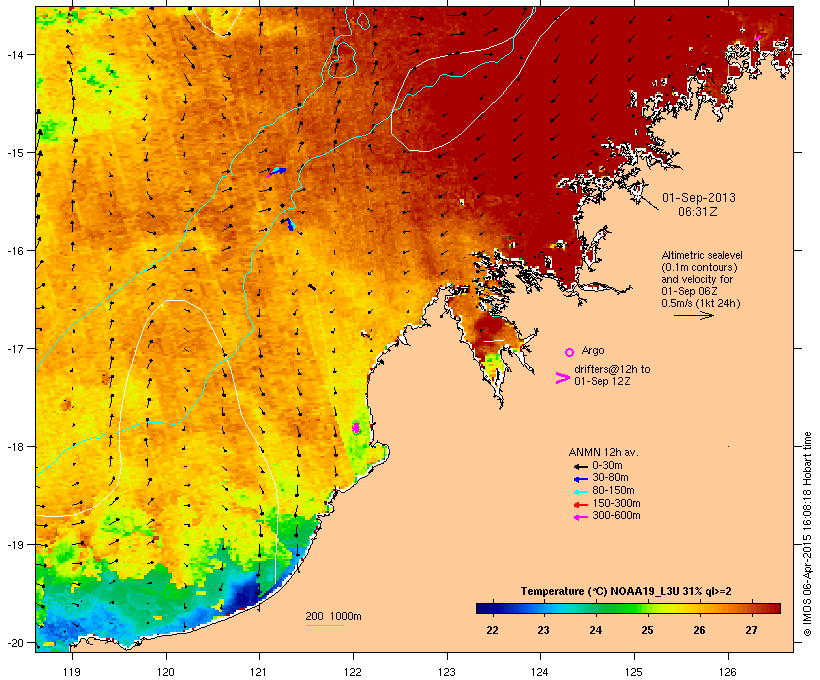Click the dark blue end of the colorbar
Image resolution: width=820 pixels, height=680 pixels.
pos(486,608)
